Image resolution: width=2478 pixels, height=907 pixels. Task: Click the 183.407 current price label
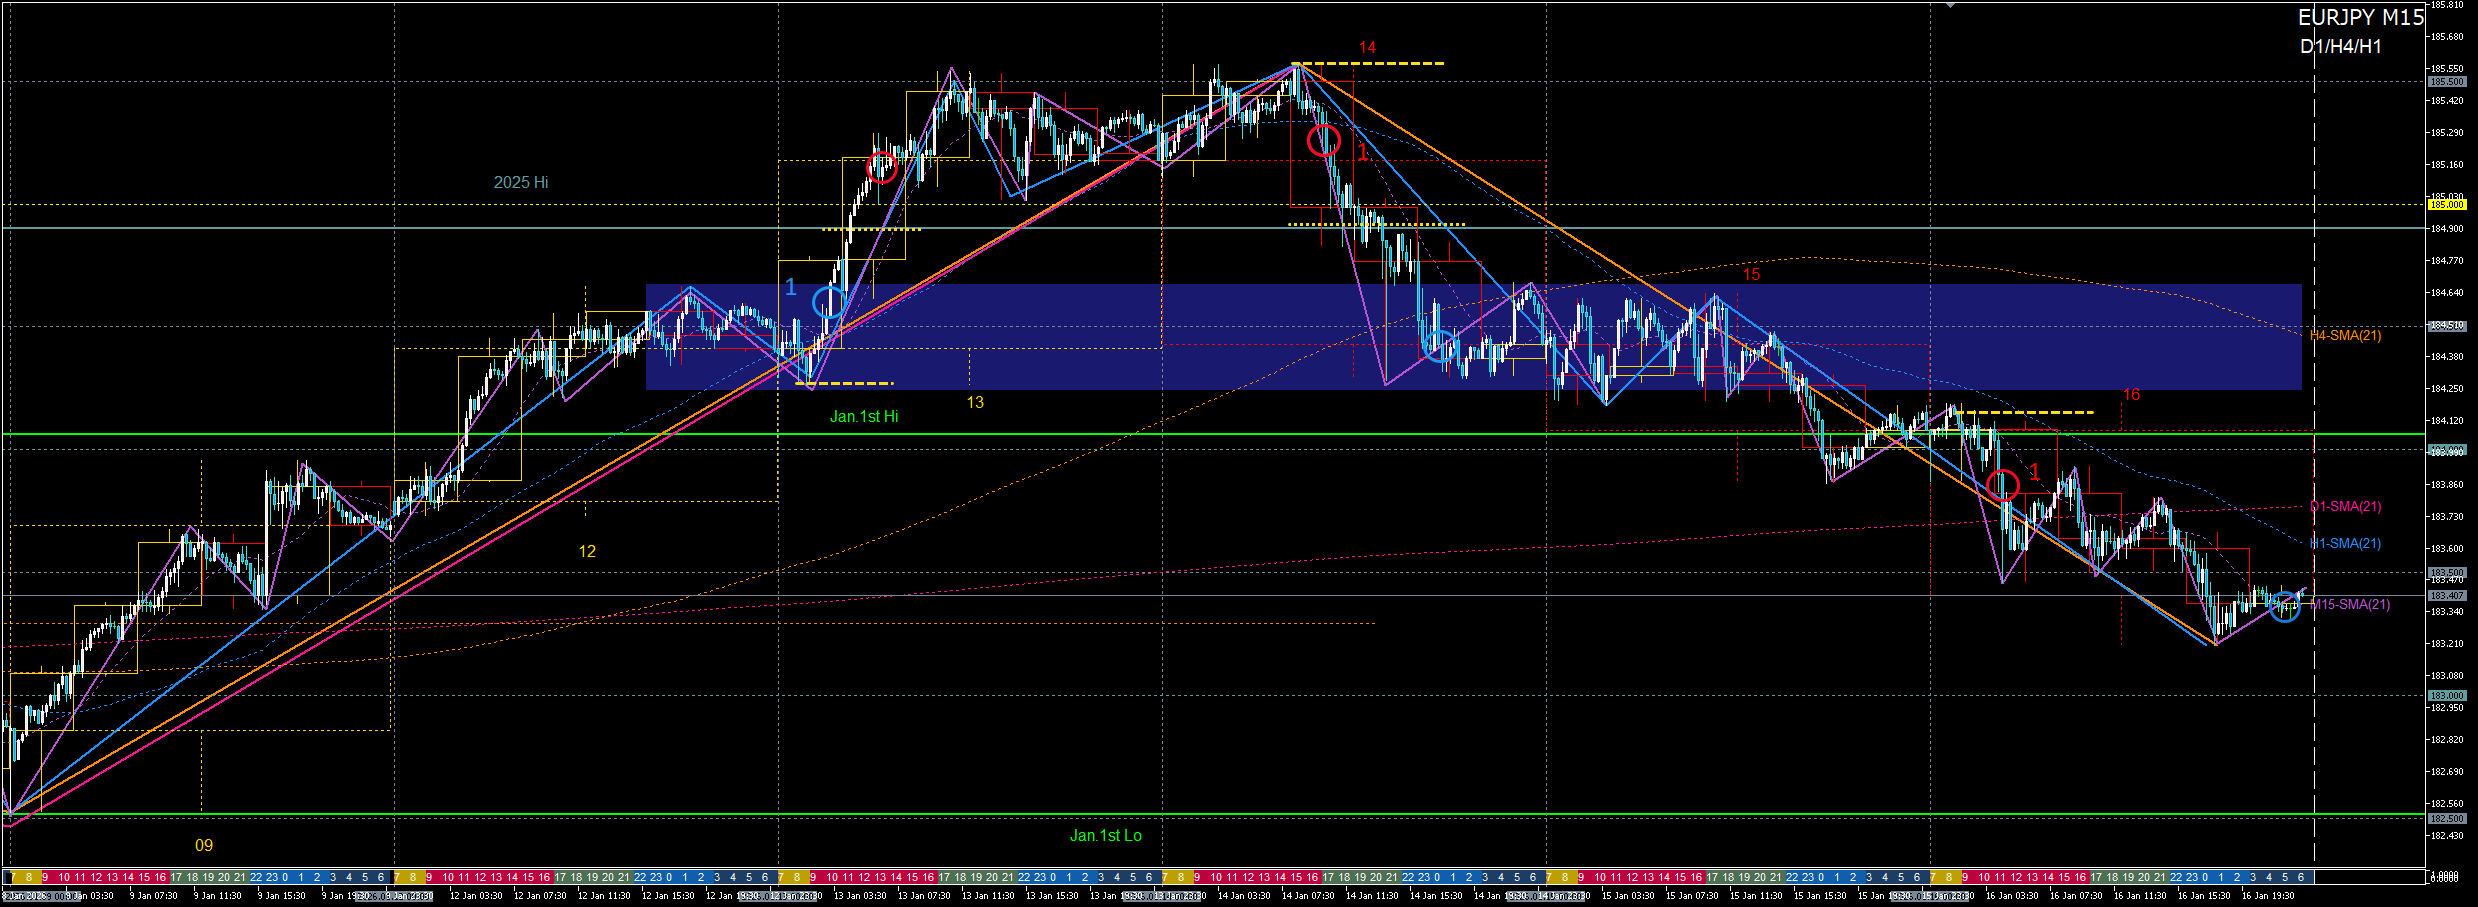point(2446,596)
